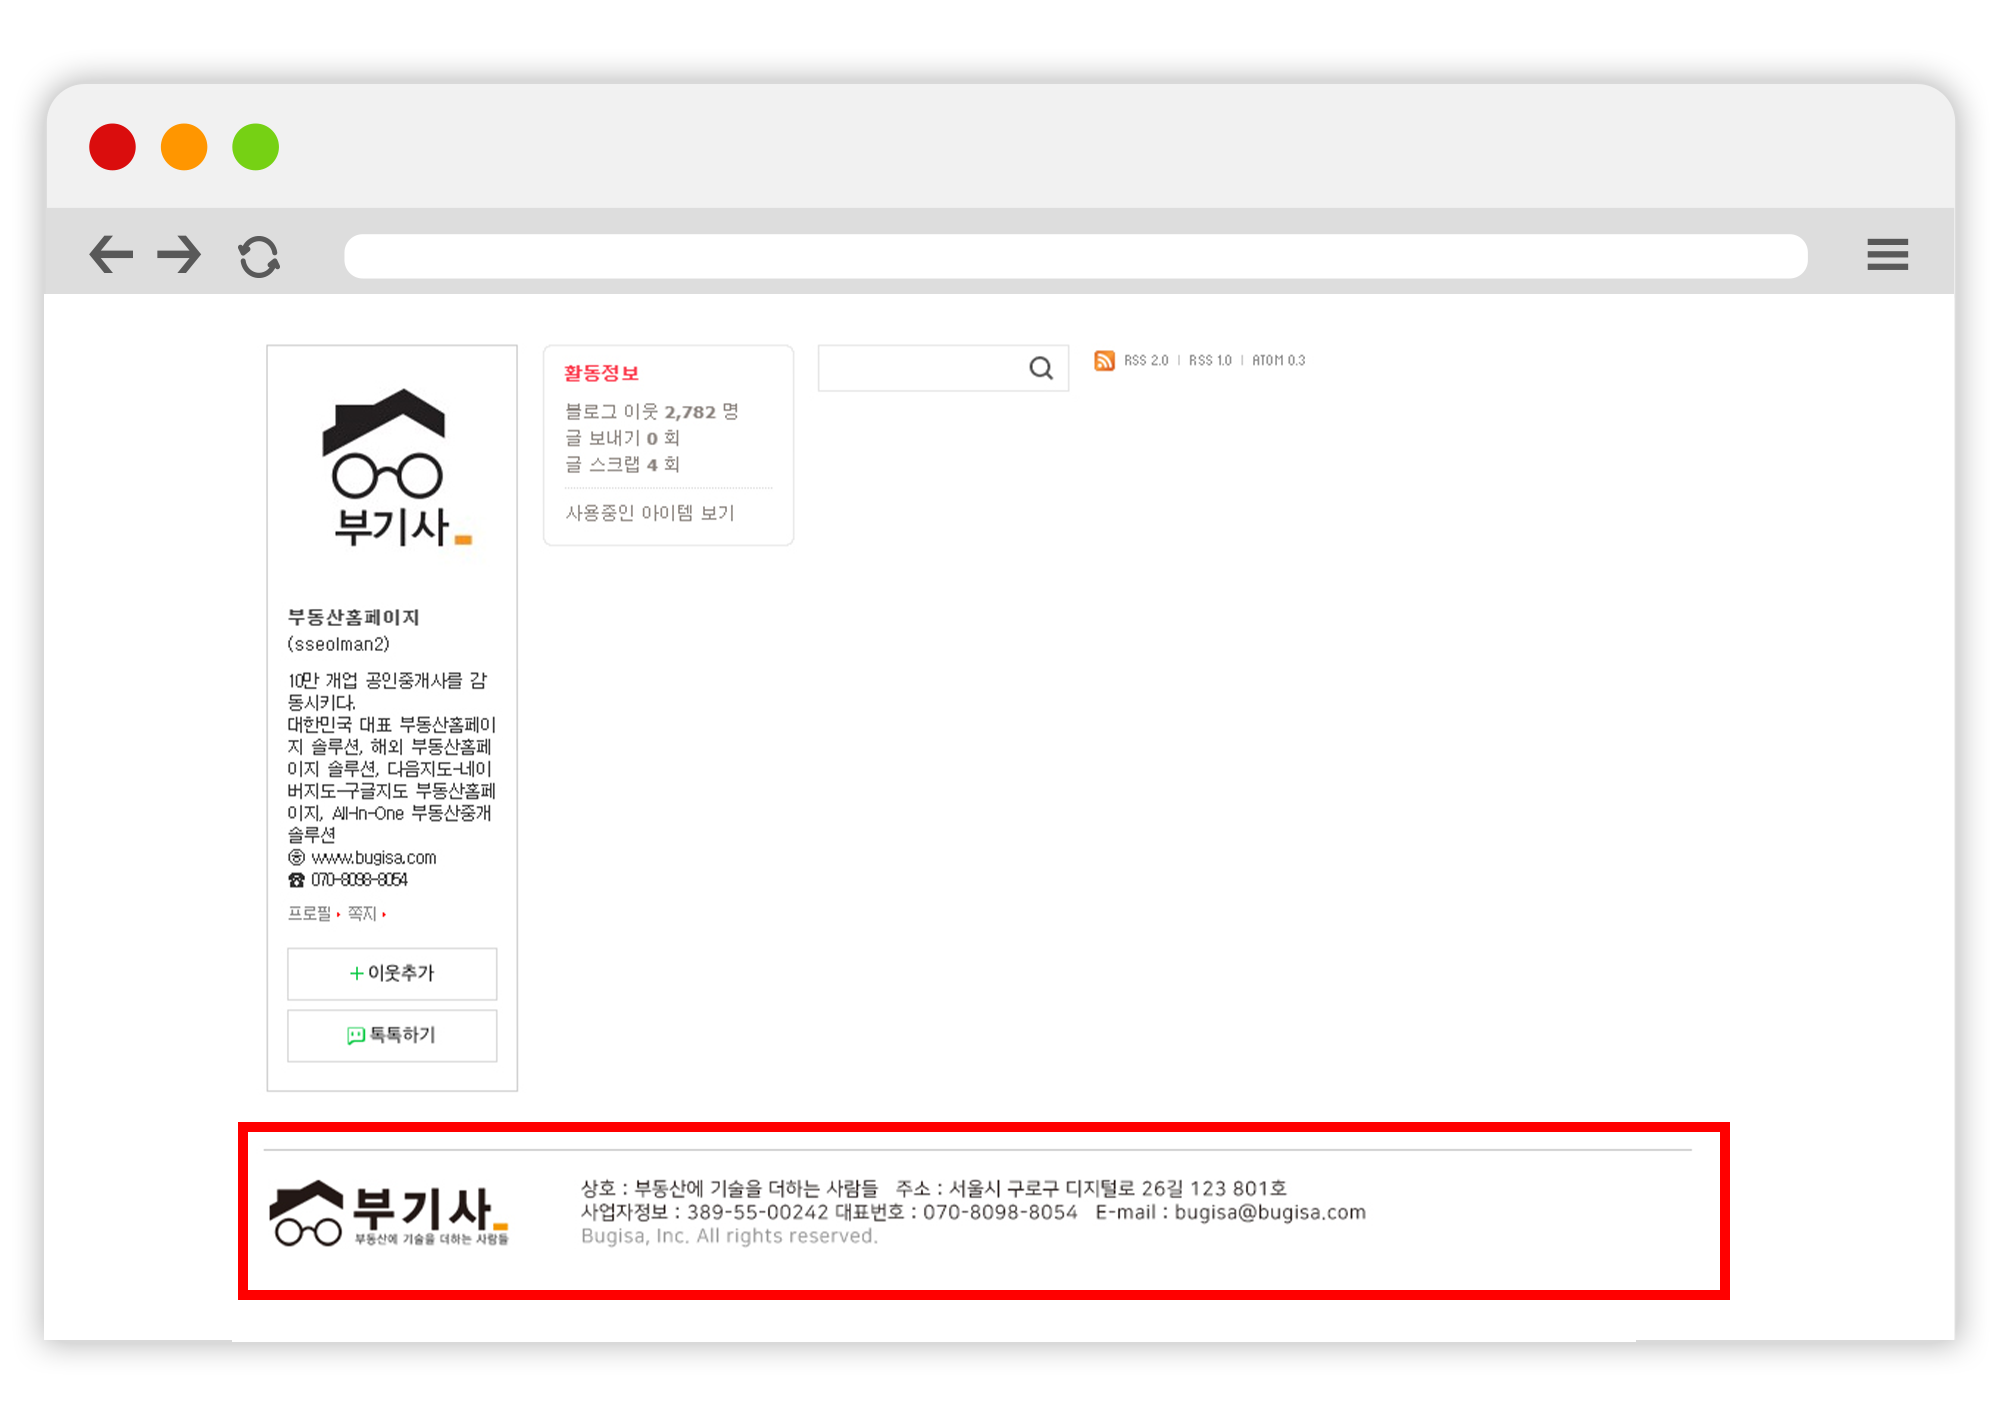
Task: Click 글 보내기 0 회 text
Action: [623, 438]
